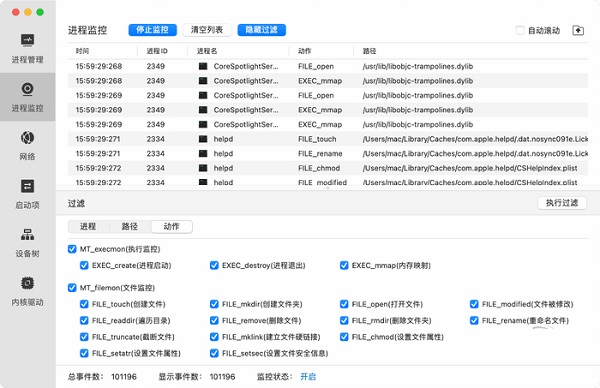Uncheck FILE_open(打开文件) checkbox
600x388 pixels.
click(344, 304)
